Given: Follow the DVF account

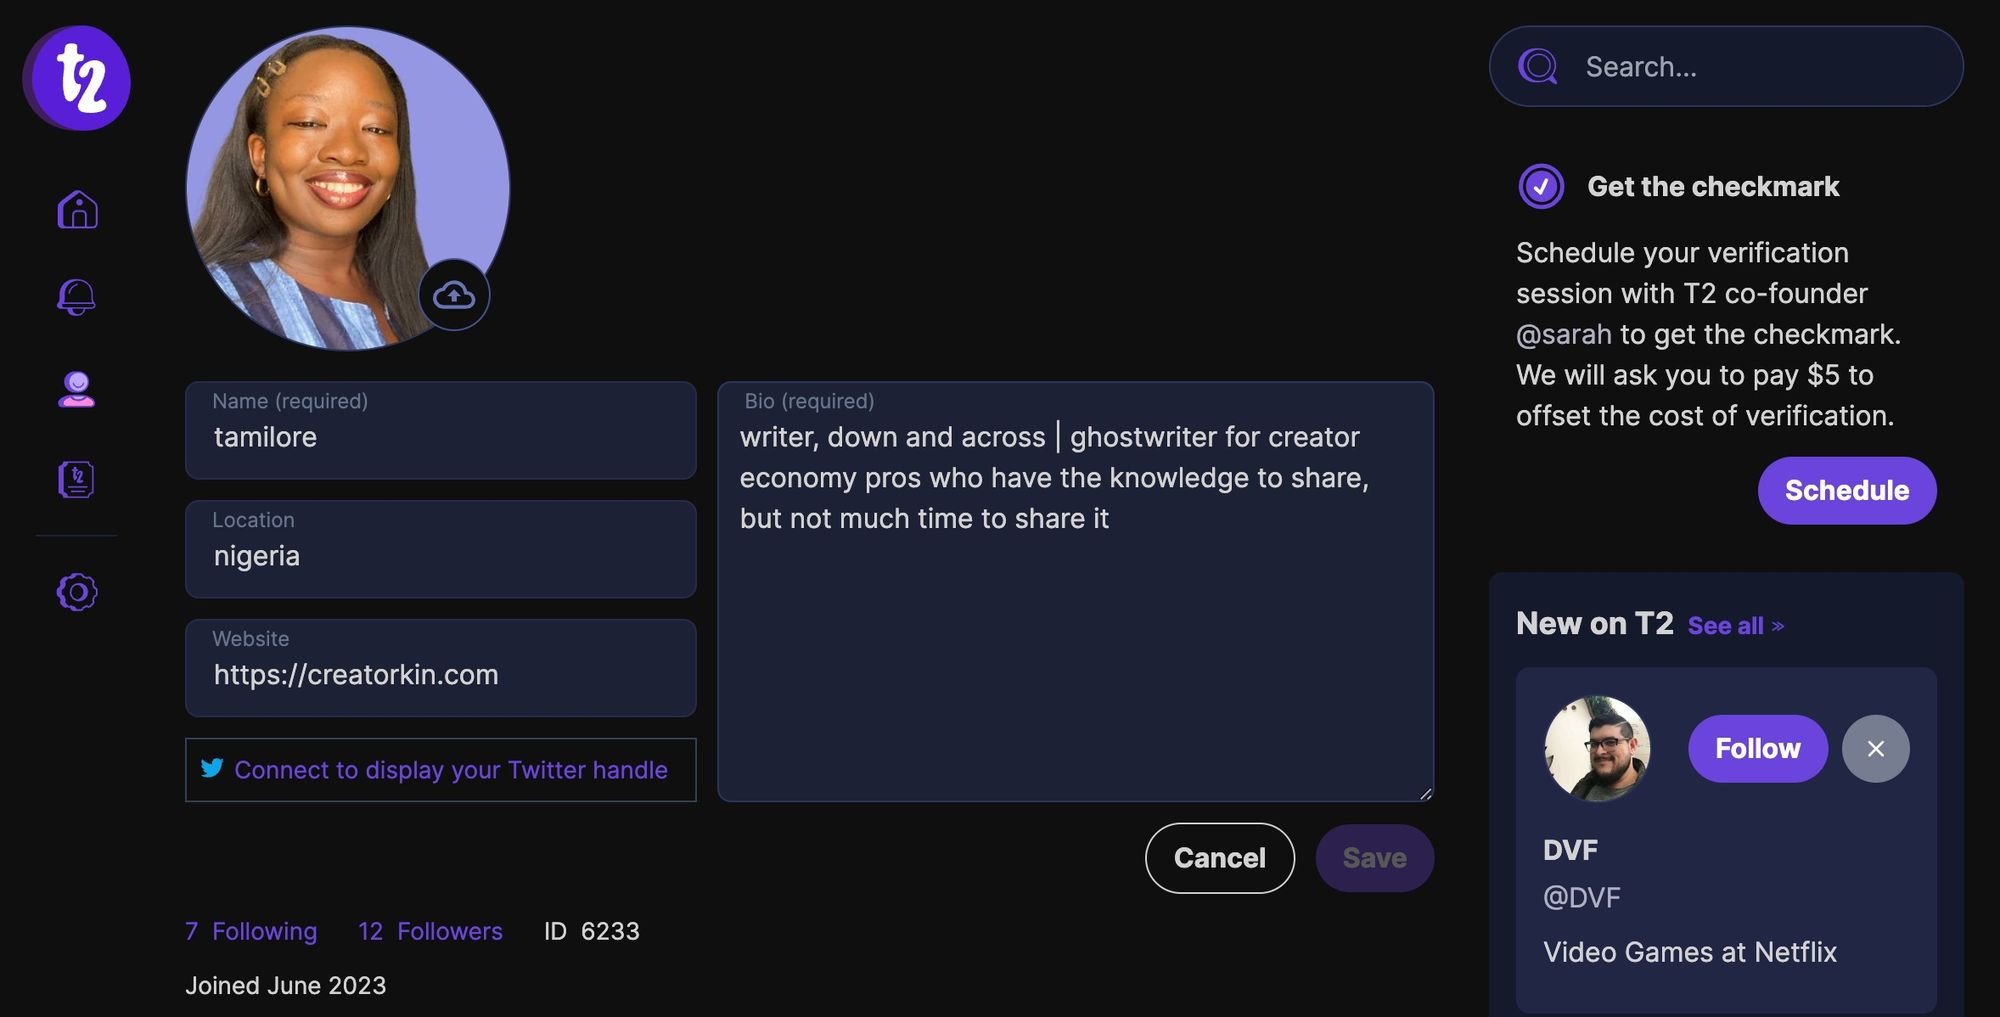Looking at the screenshot, I should point(1757,748).
